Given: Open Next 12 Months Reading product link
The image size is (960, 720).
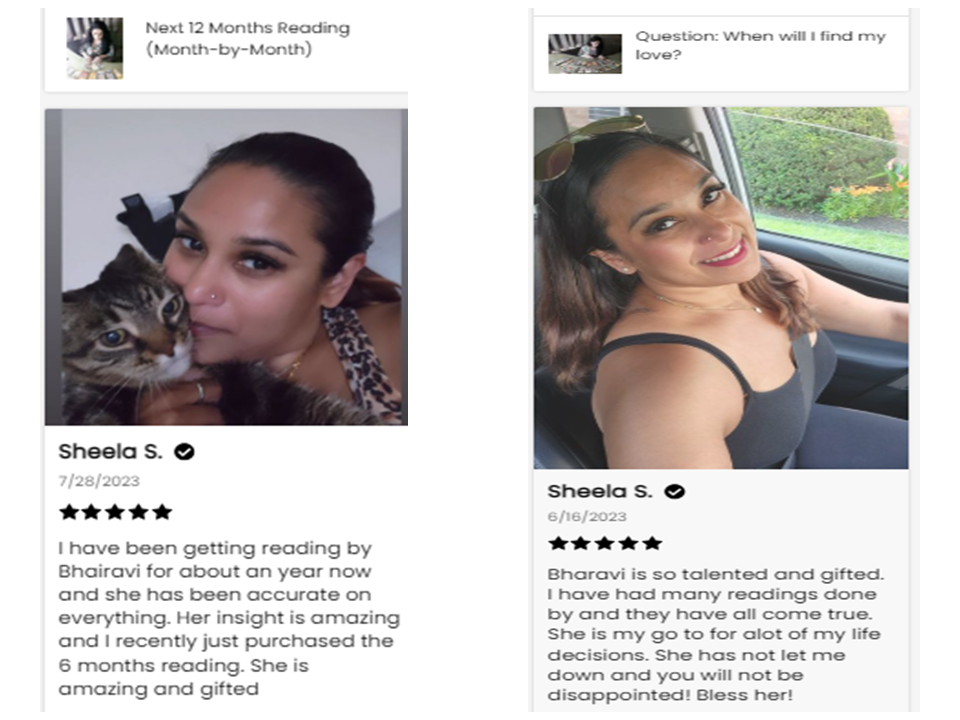Looking at the screenshot, I should [247, 39].
